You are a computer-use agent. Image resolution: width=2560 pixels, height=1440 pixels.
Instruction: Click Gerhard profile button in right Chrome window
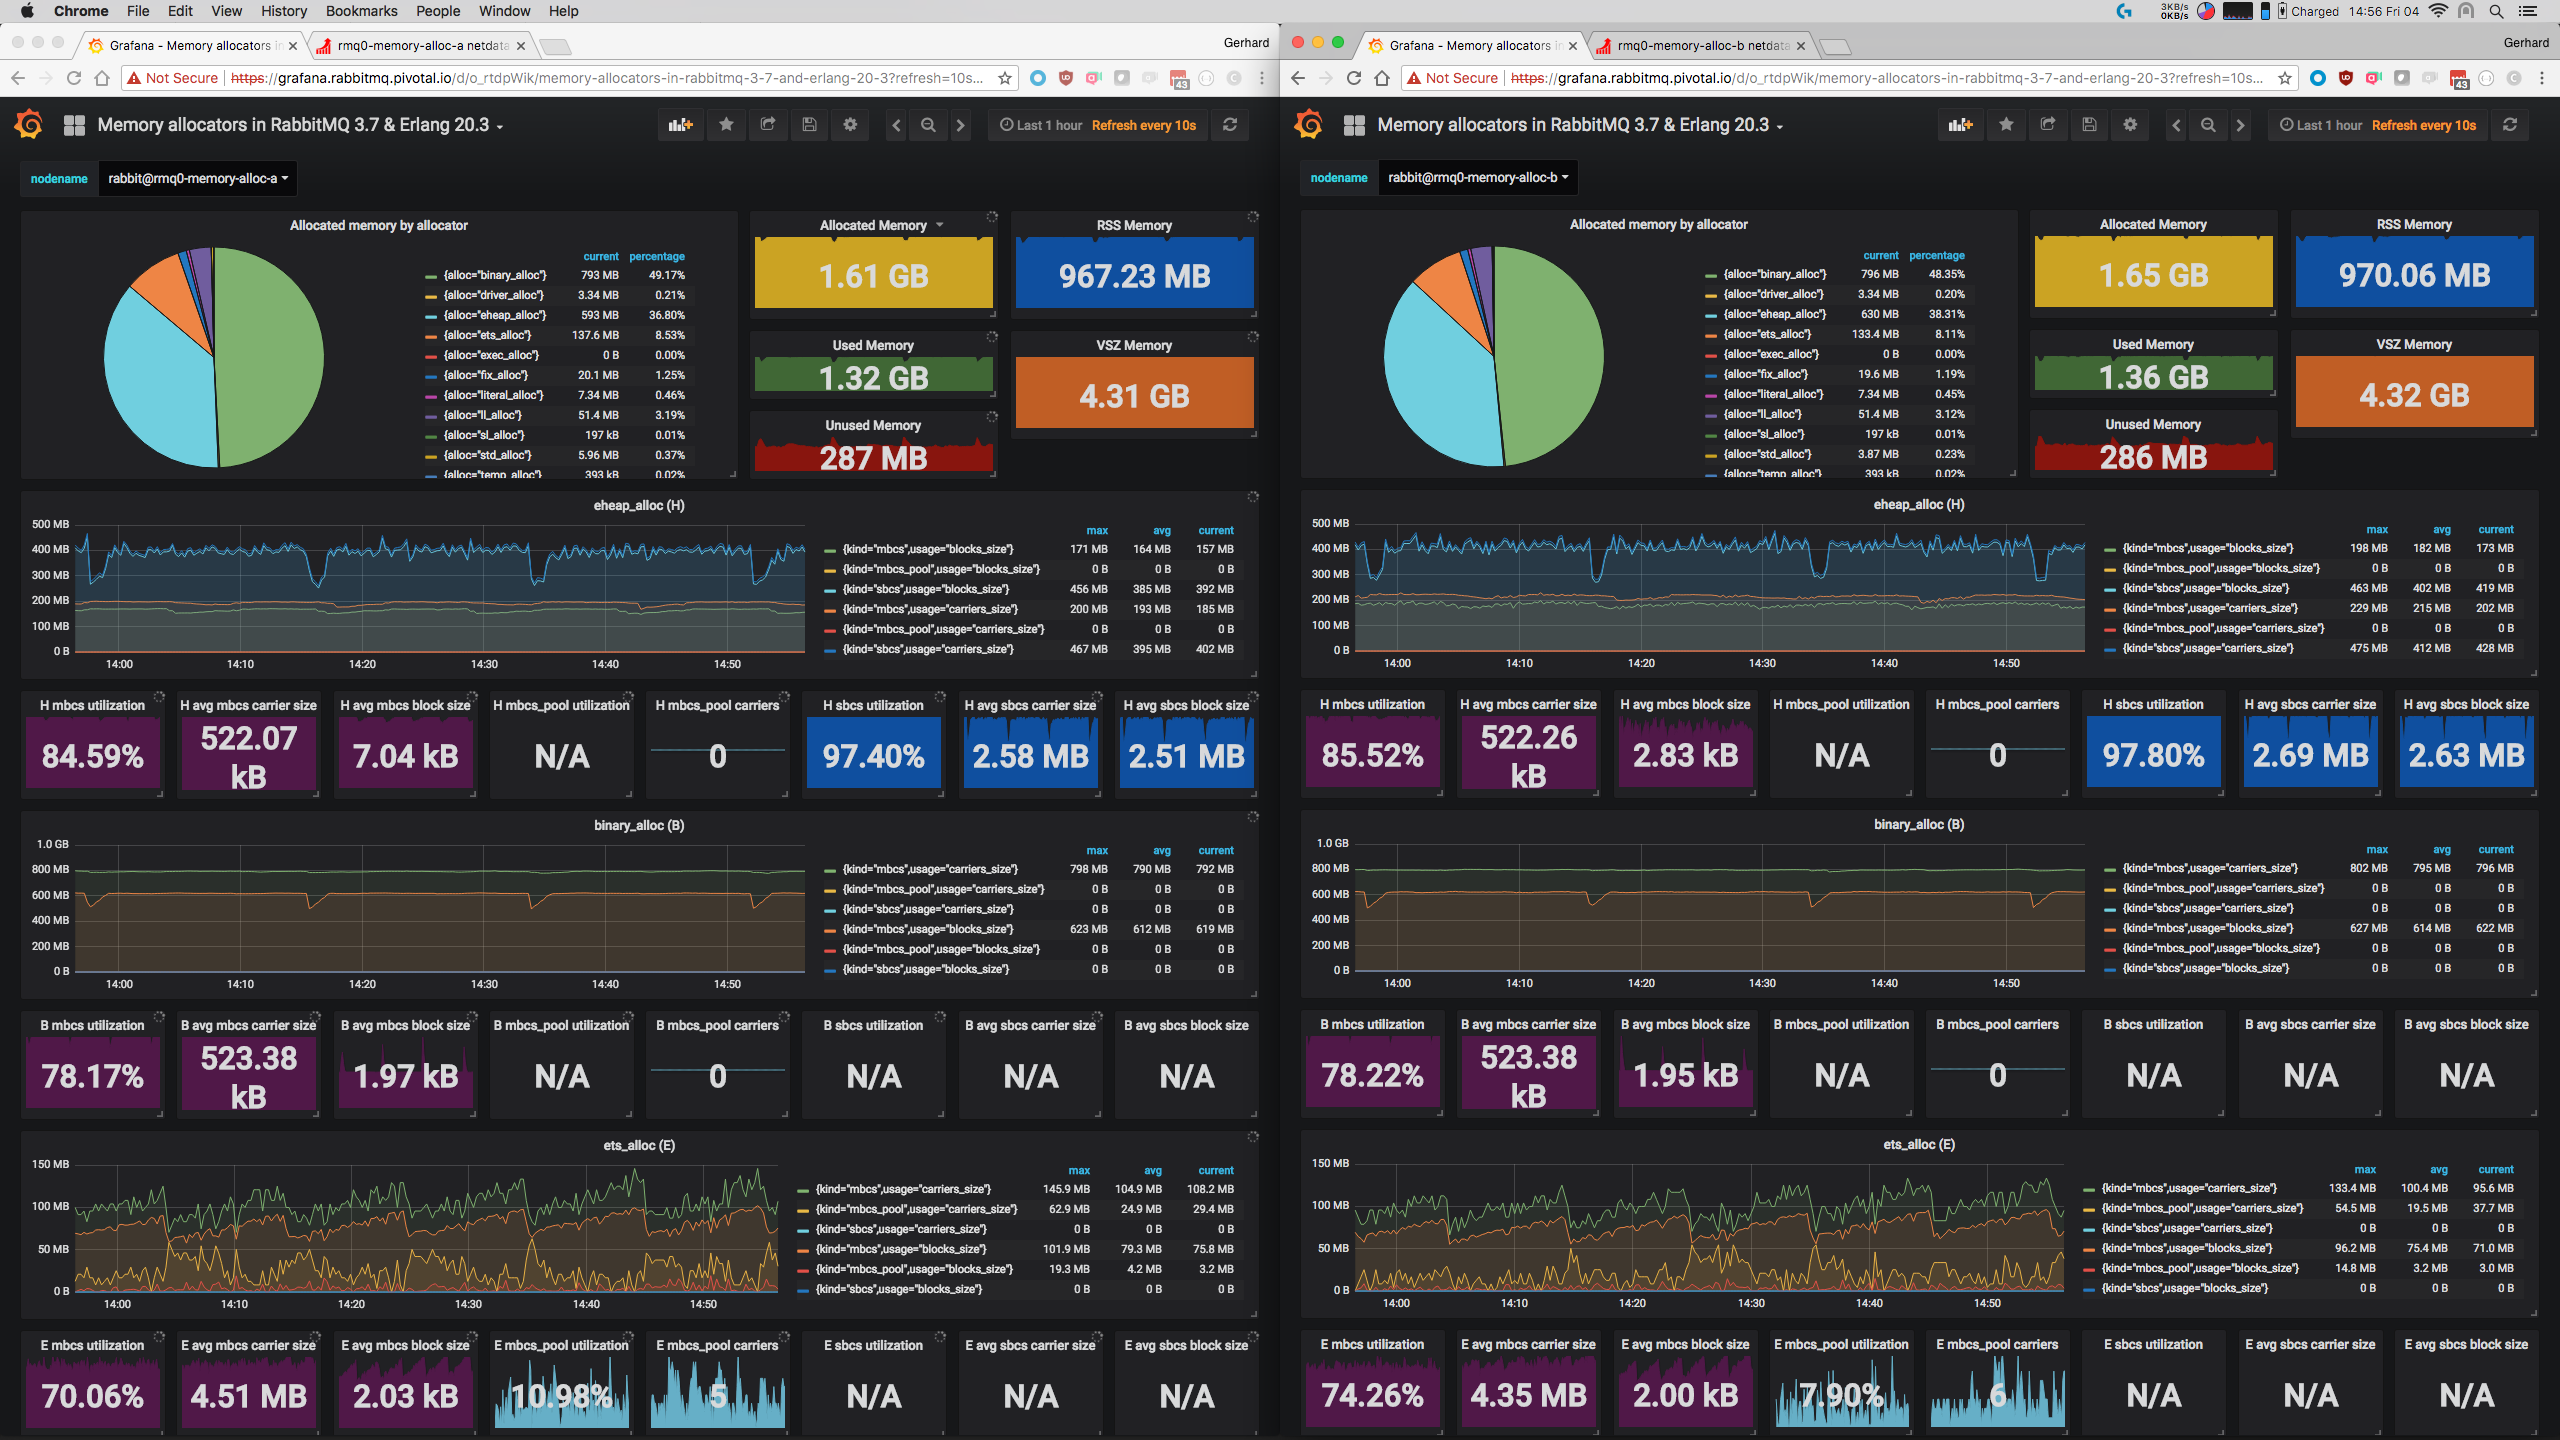click(x=2526, y=43)
